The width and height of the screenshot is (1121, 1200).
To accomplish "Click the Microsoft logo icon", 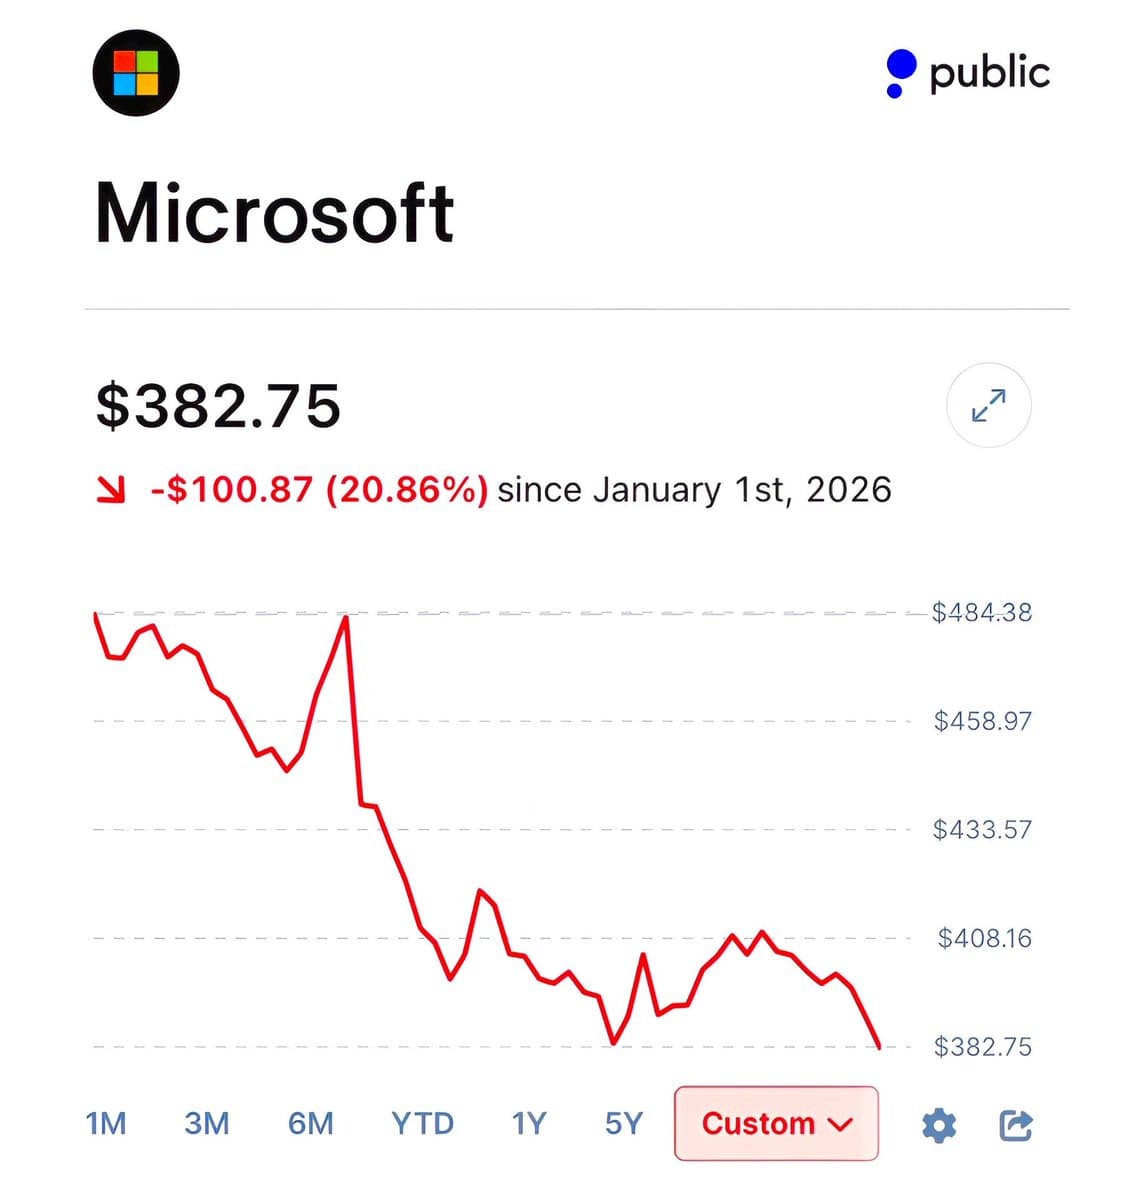I will click(x=135, y=73).
